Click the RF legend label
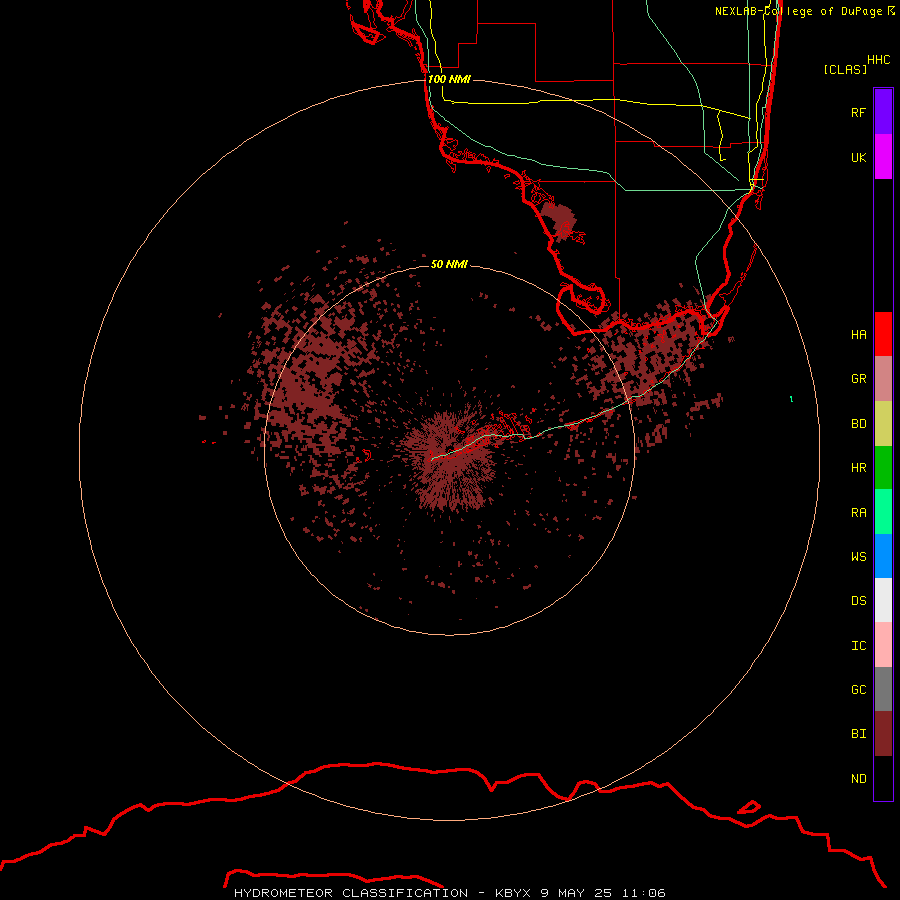The height and width of the screenshot is (900, 900). 858,112
